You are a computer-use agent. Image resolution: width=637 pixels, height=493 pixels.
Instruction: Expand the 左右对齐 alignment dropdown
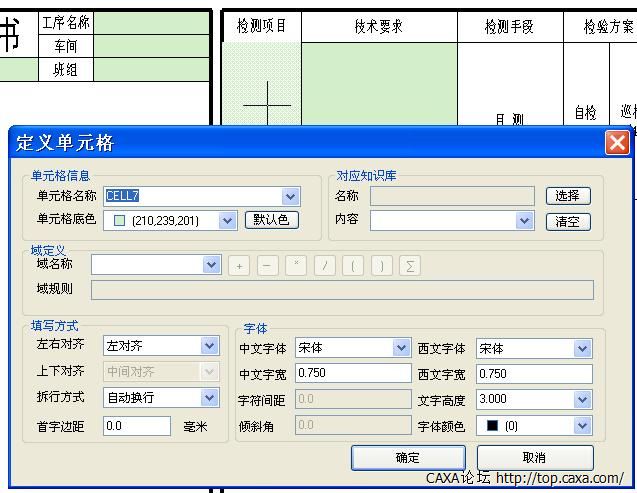pos(209,346)
